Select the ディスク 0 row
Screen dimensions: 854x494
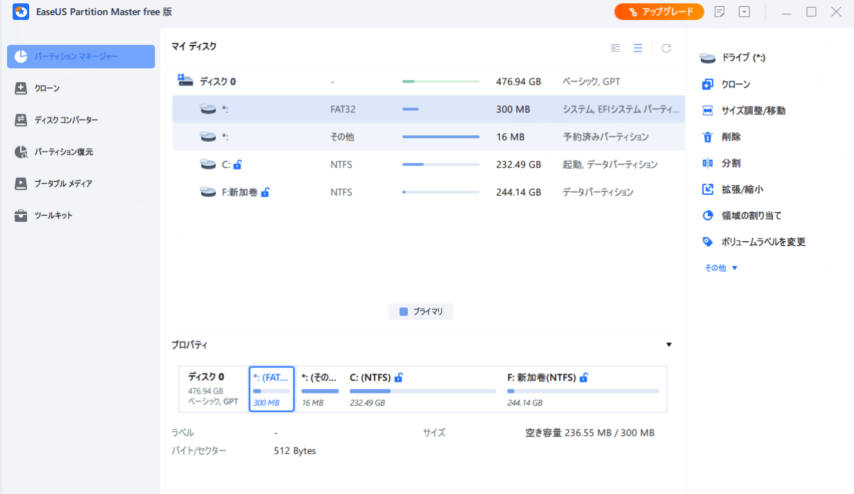pyautogui.click(x=428, y=82)
